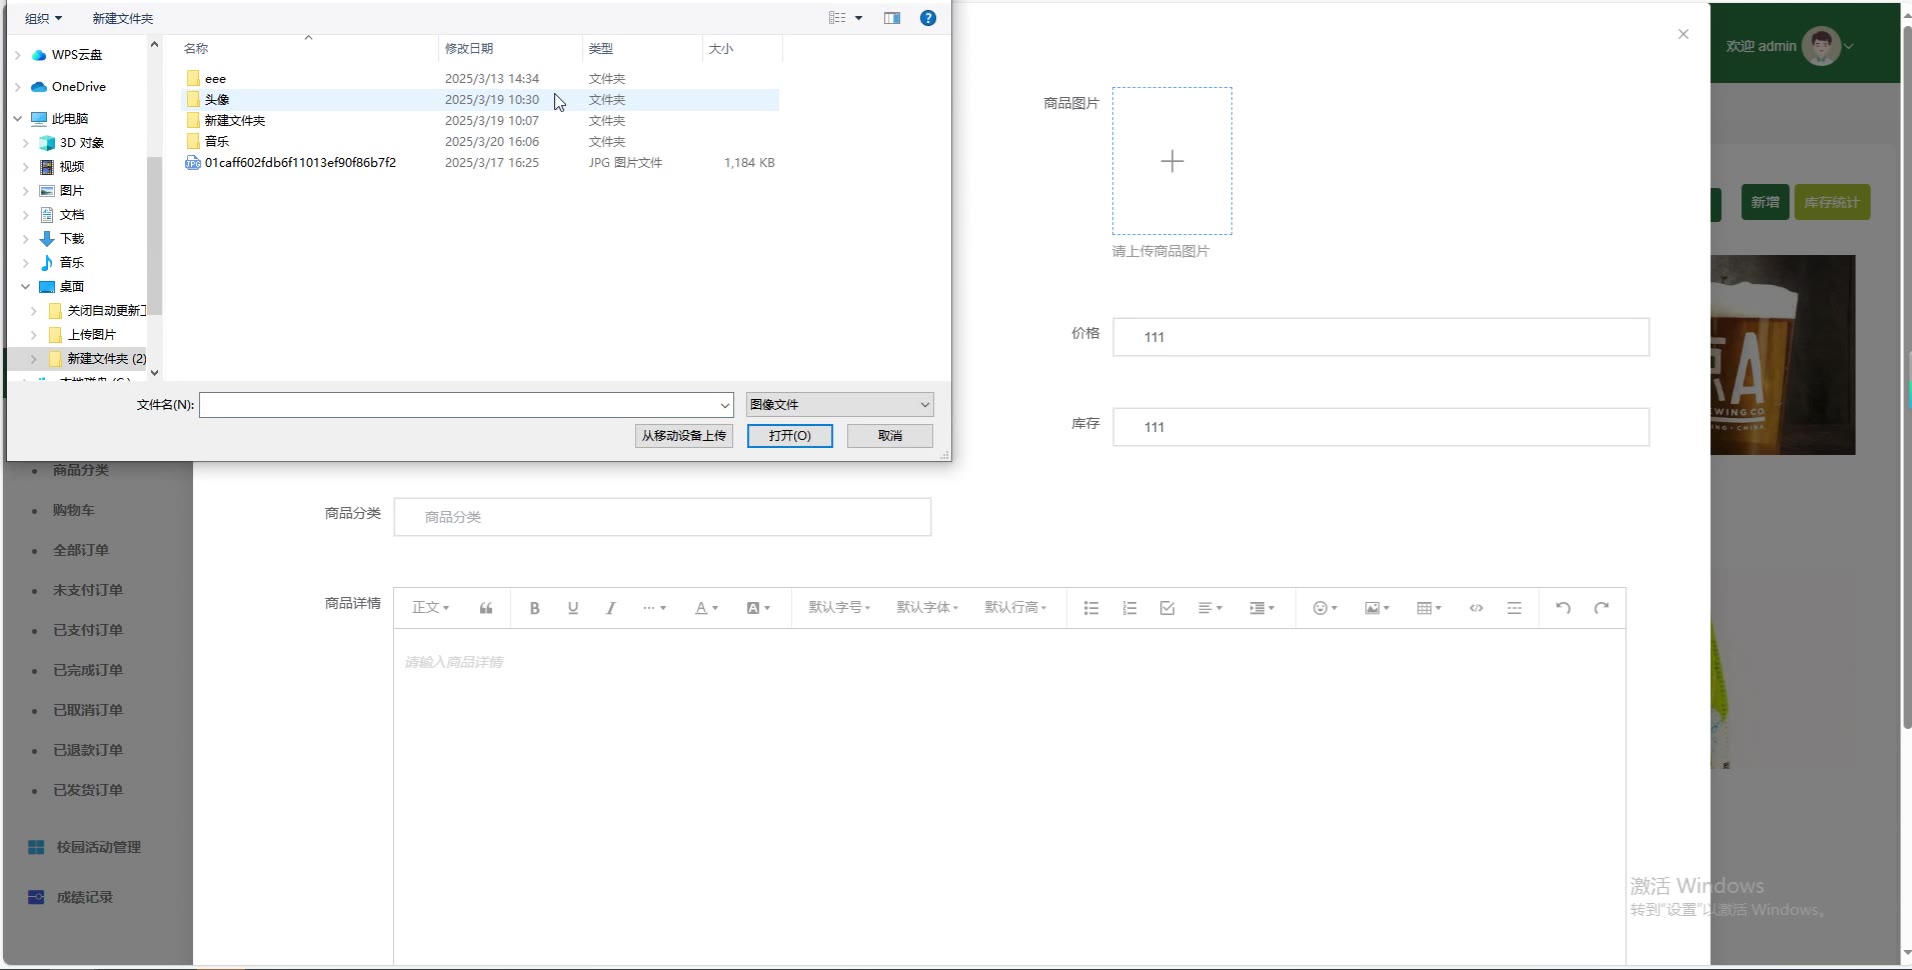Screen dimensions: 1912x970
Task: Insert a code block in the editor
Action: point(1476,608)
